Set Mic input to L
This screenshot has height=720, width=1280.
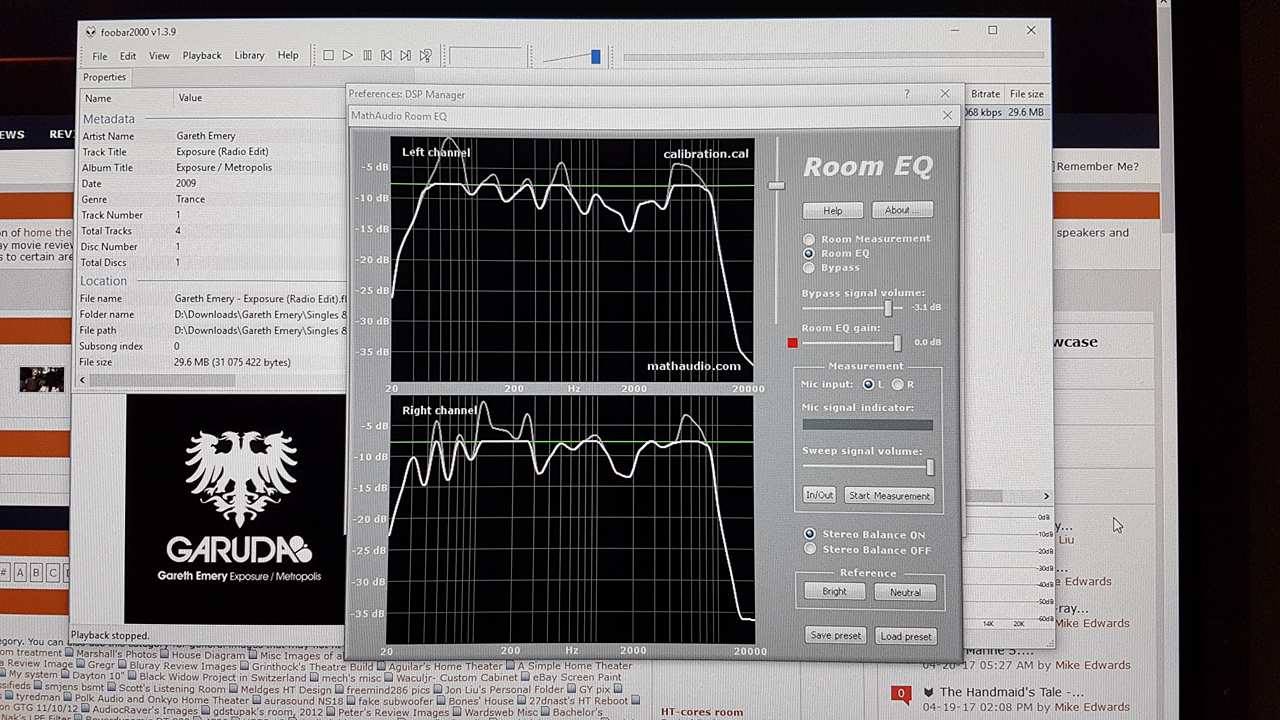click(x=868, y=384)
